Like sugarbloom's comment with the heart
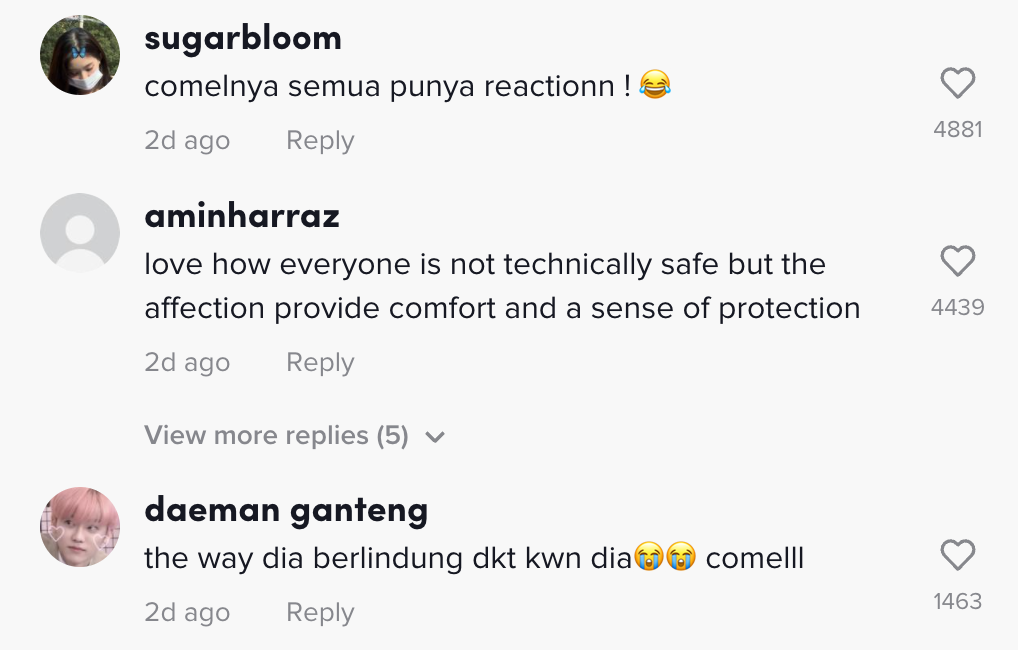Viewport: 1018px width, 650px height. [x=957, y=83]
